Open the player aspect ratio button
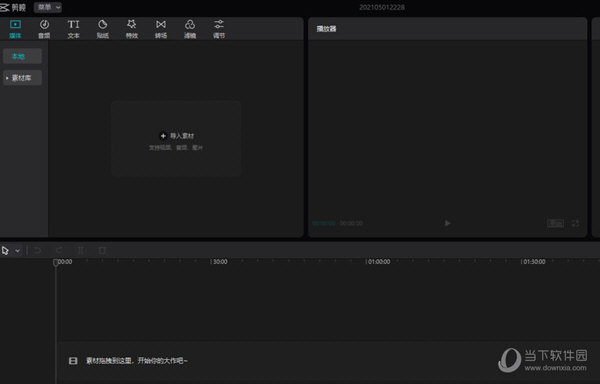The width and height of the screenshot is (600, 384). point(555,223)
